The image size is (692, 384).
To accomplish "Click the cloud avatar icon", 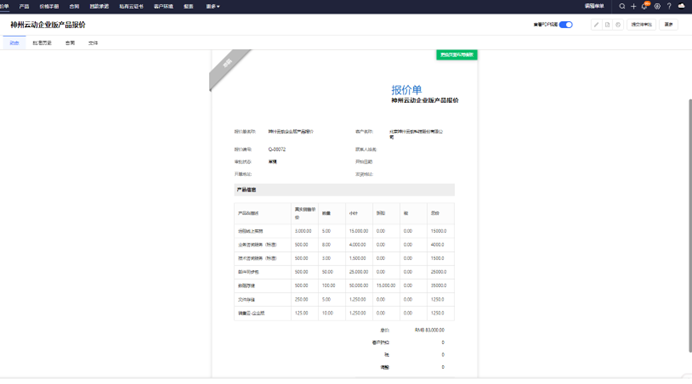I will click(x=681, y=6).
